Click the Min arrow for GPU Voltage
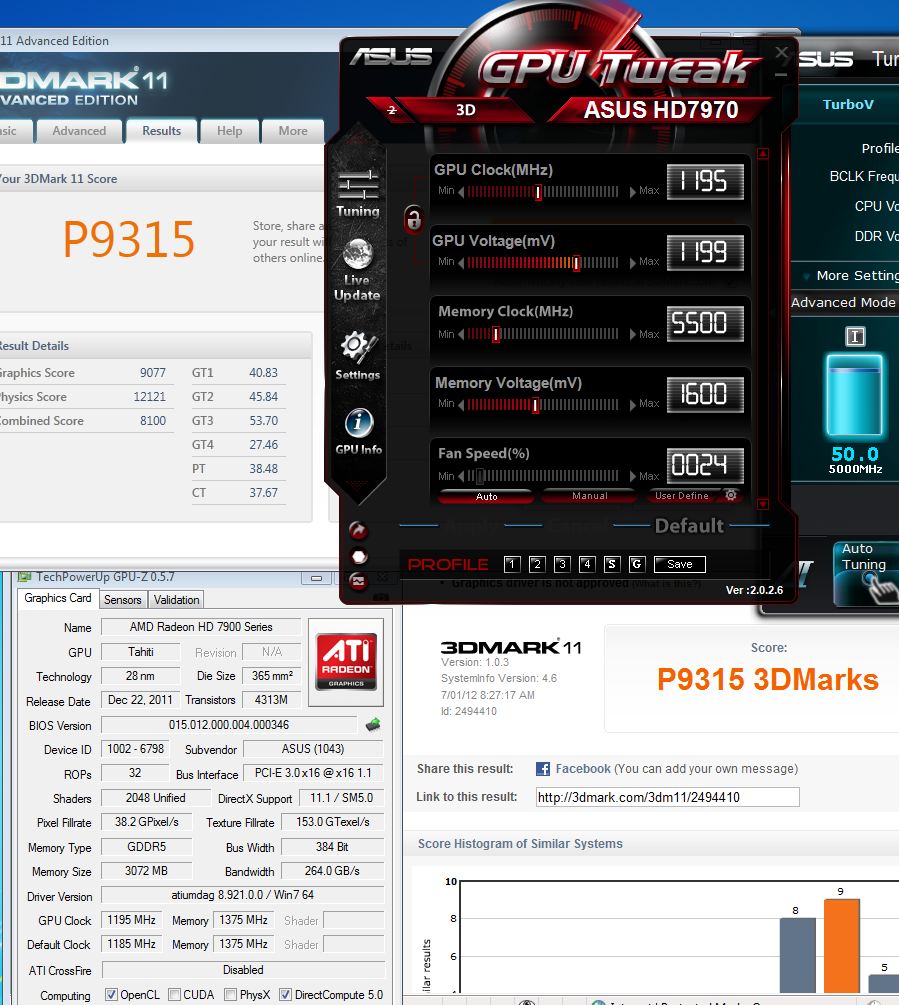The height and width of the screenshot is (1005, 899). [461, 262]
